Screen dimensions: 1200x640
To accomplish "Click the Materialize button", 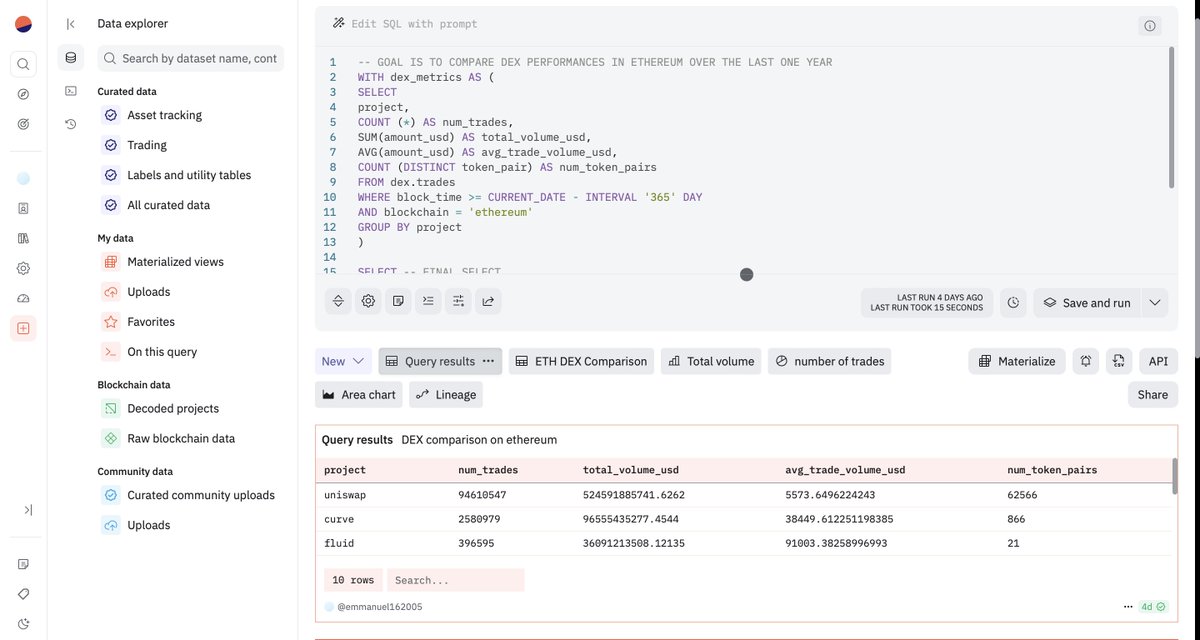I will 1017,361.
